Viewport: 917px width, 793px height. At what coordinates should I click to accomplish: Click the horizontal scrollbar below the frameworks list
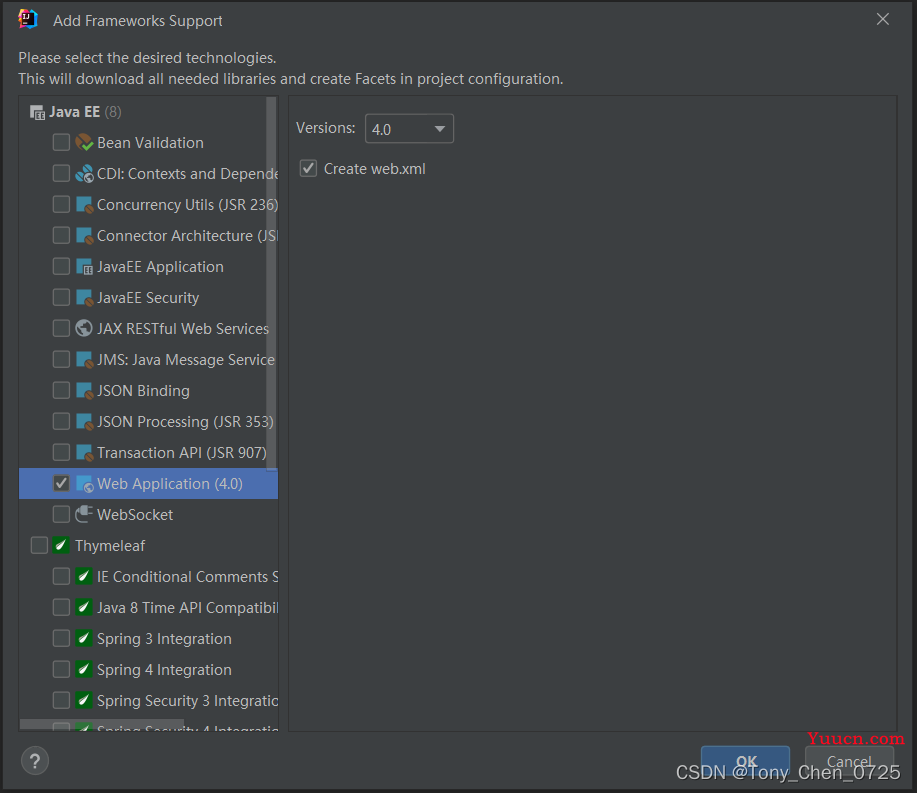coord(102,725)
